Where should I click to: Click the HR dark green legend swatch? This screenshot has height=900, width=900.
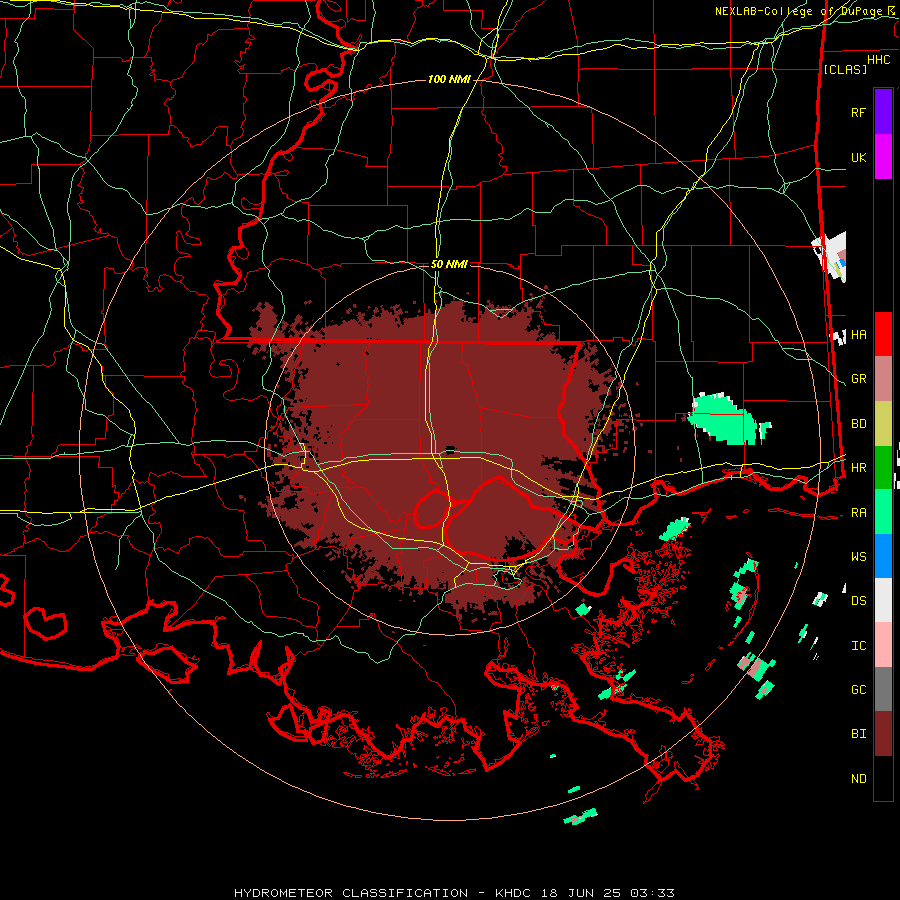(x=883, y=467)
